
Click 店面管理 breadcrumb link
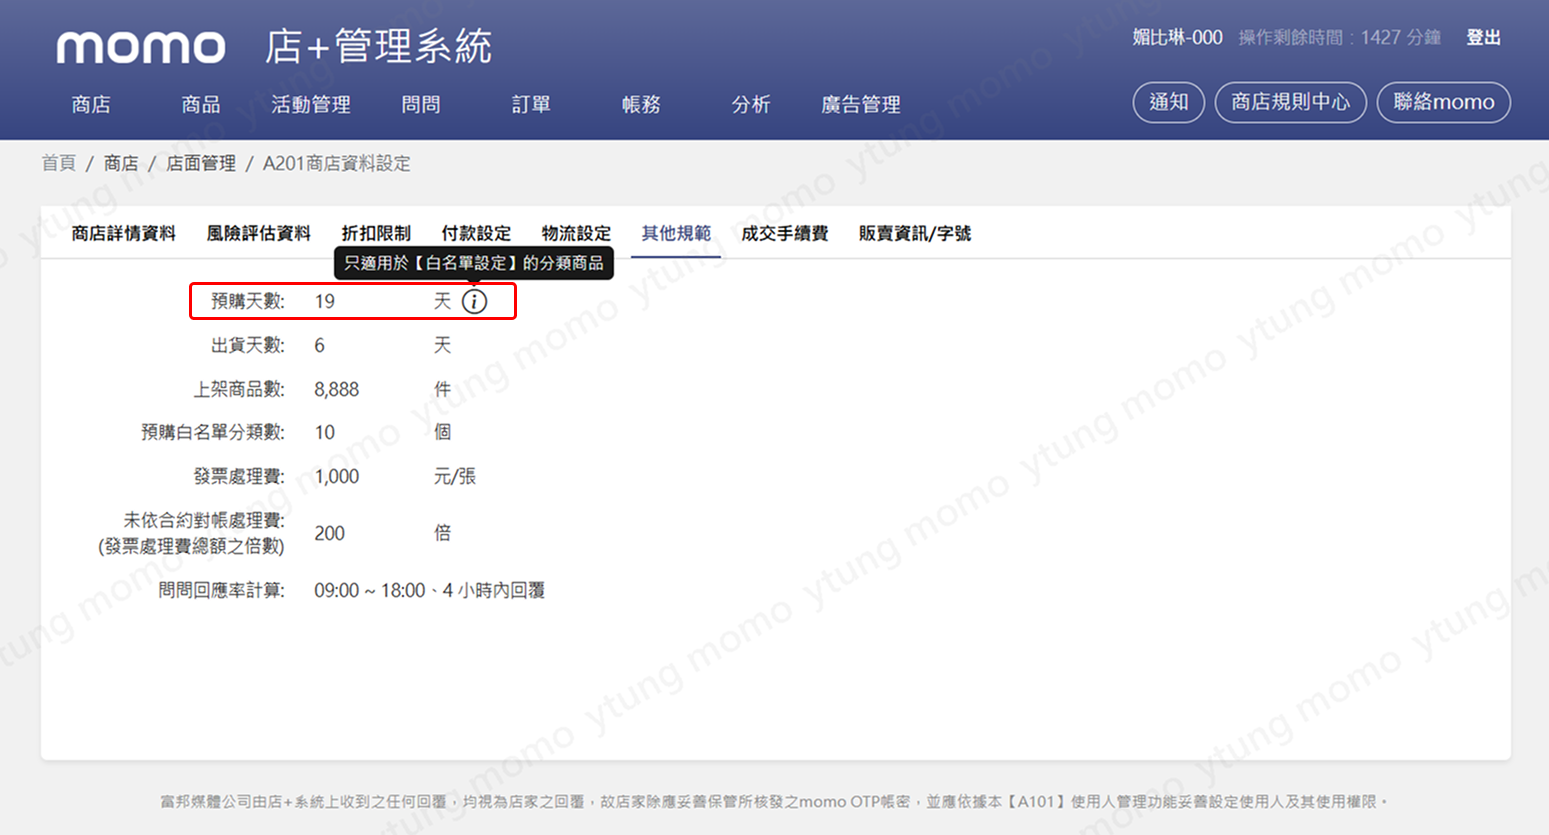[201, 163]
